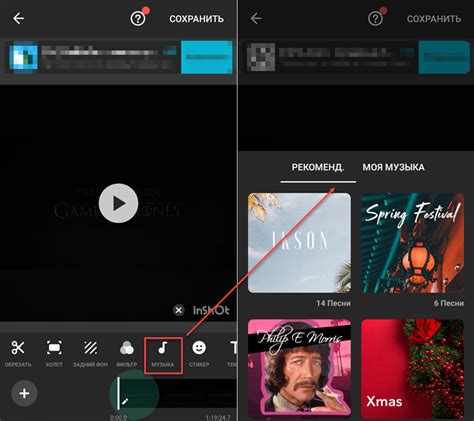Select the scissors Trim tool (ОБРЕЗАТЬ)

[18, 353]
